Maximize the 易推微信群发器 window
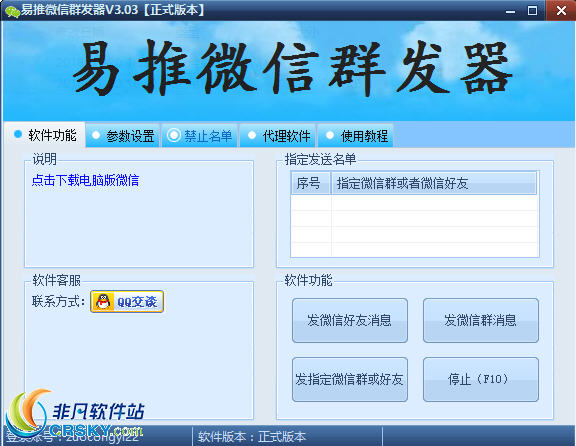576x446 pixels. click(x=532, y=11)
